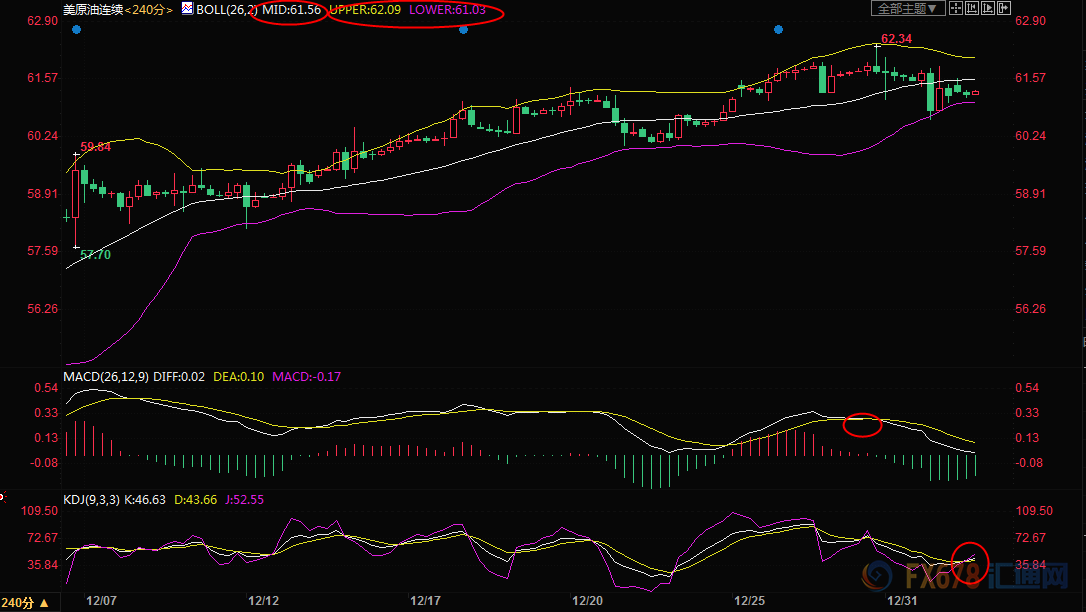Click the 57.70 low price marker
Screen dimensions: 1086x612
[x=95, y=255]
